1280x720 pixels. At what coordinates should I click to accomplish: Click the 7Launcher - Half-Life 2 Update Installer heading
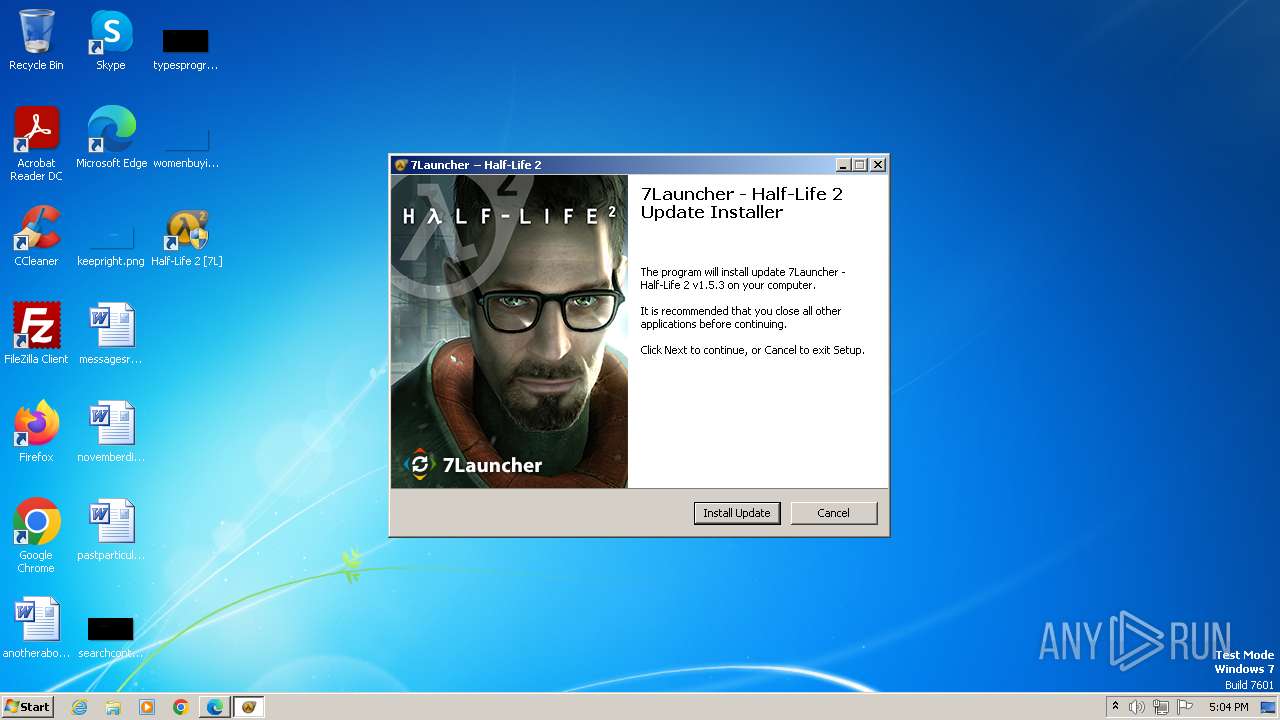tap(742, 203)
